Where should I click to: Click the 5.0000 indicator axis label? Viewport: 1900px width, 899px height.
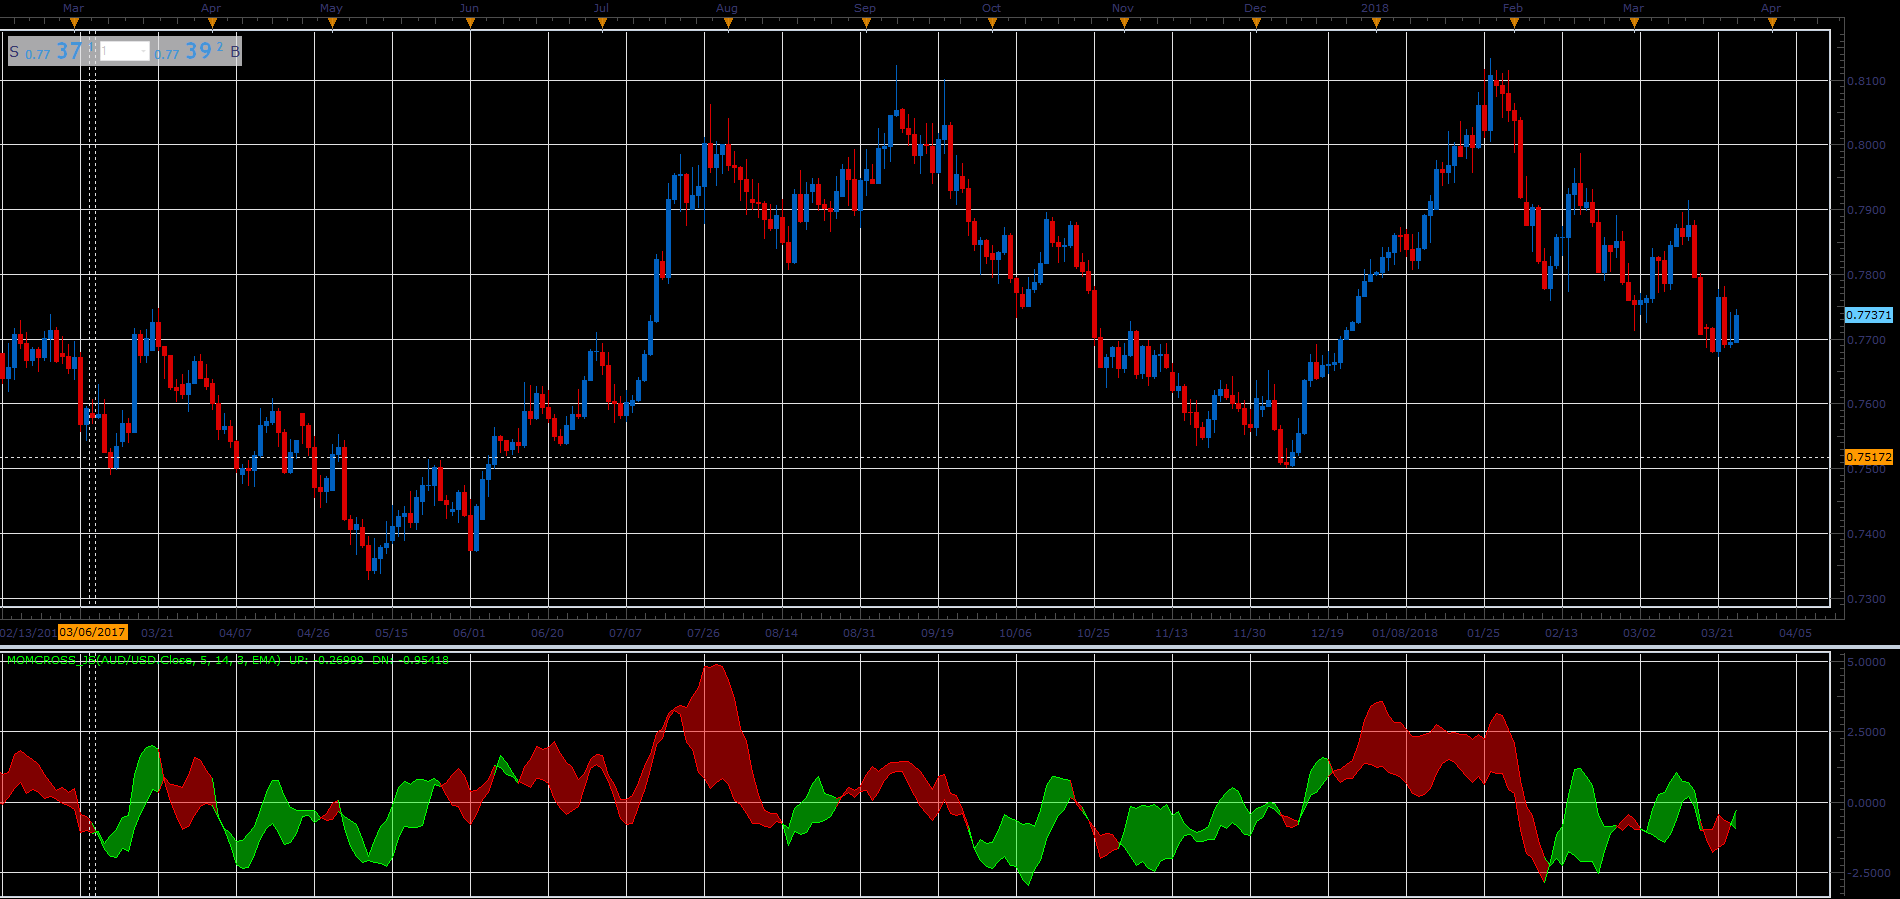click(1866, 662)
